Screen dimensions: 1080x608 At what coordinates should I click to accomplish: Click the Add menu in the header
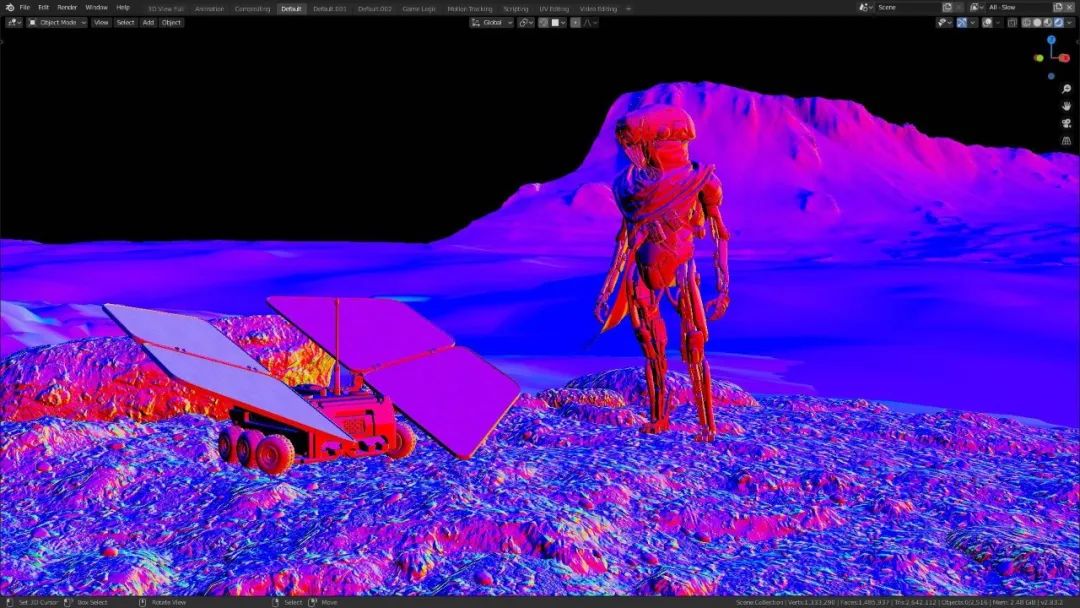click(x=147, y=22)
